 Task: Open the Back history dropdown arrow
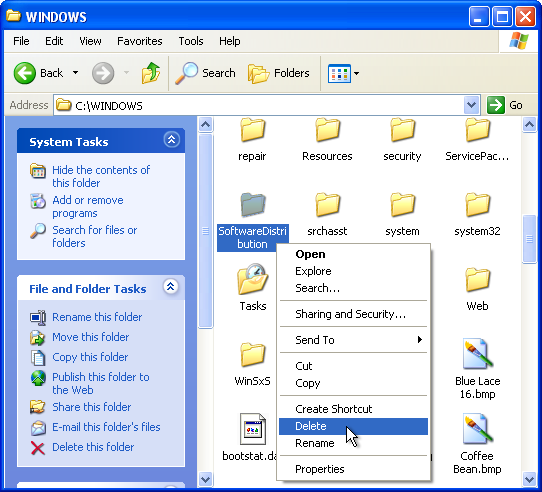(x=75, y=73)
